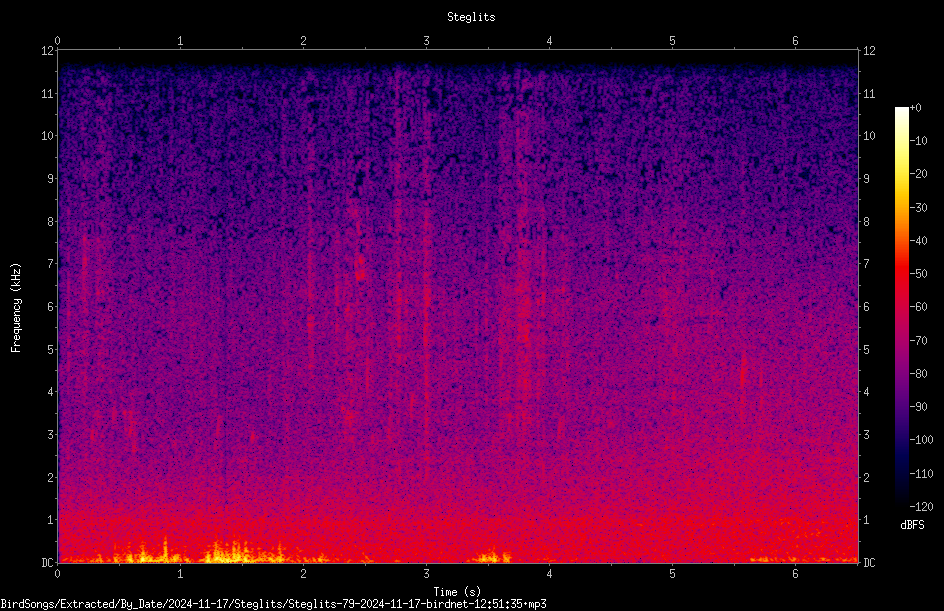This screenshot has height=611, width=944.
Task: Click the +0 value atop the dBFS scale
Action: tap(915, 108)
